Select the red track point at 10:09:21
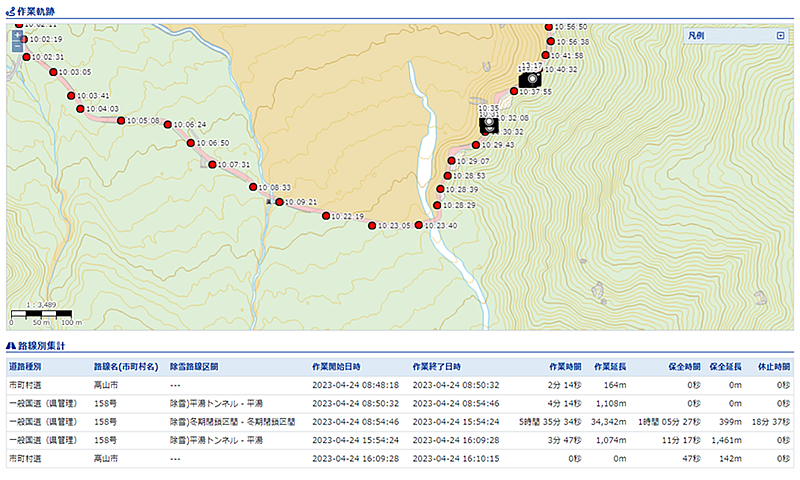The image size is (800, 480). click(x=279, y=202)
